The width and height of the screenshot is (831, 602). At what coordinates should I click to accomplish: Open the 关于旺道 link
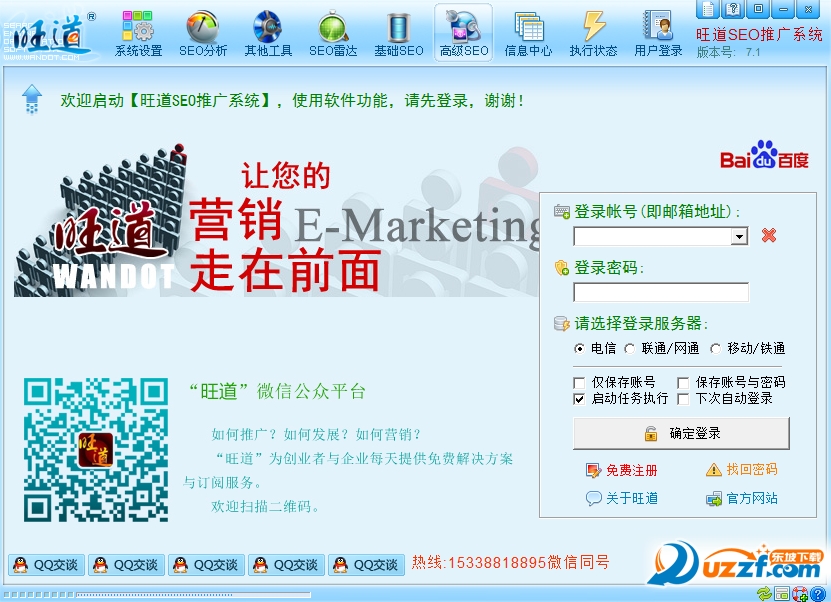(x=622, y=498)
